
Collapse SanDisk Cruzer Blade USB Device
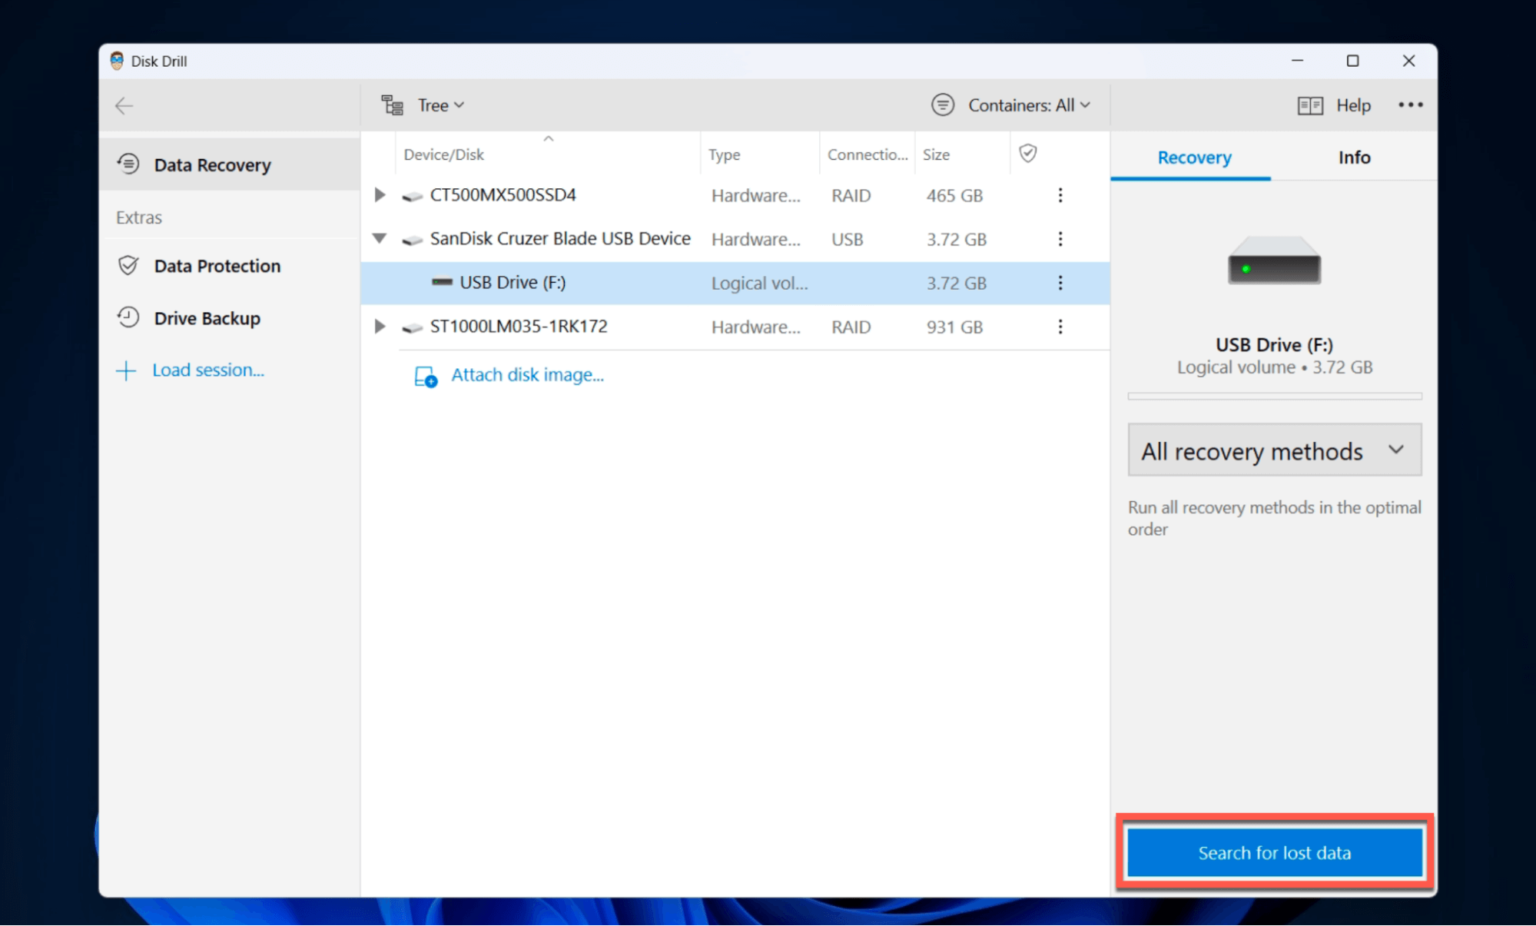[x=379, y=239]
